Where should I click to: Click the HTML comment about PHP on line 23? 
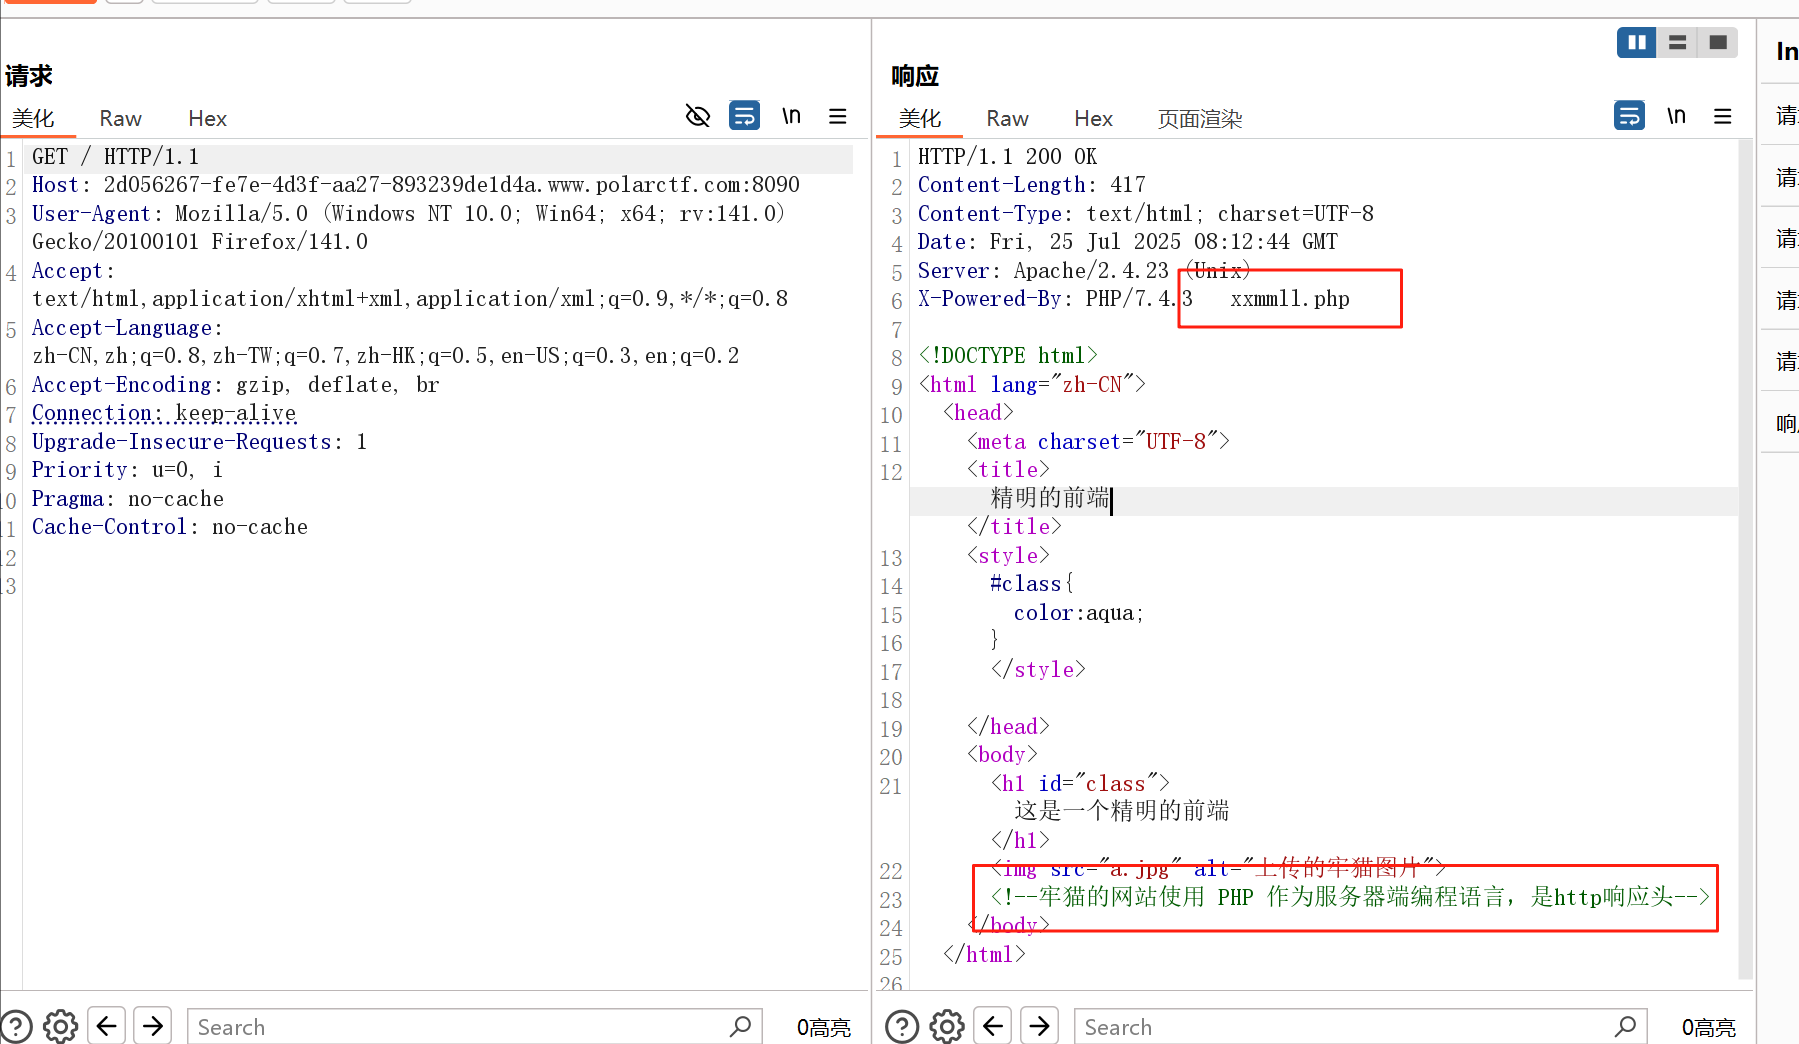coord(1350,897)
